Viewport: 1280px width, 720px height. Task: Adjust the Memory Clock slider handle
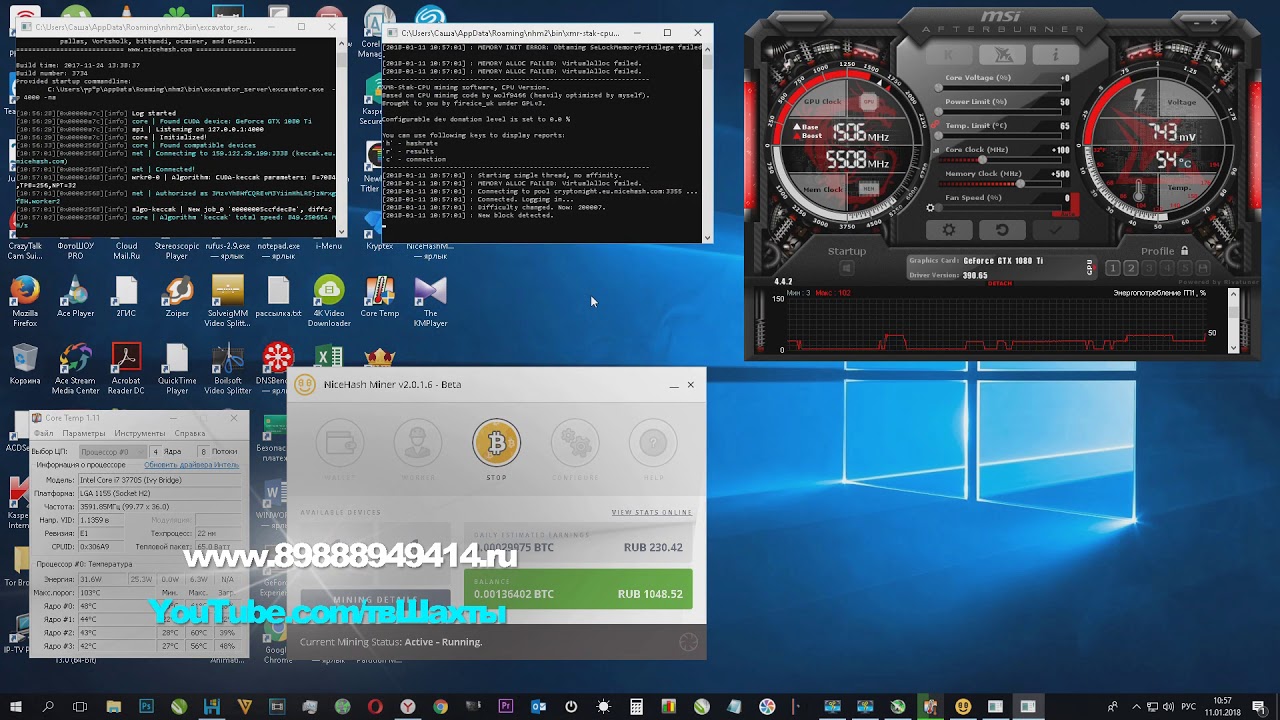[1020, 184]
